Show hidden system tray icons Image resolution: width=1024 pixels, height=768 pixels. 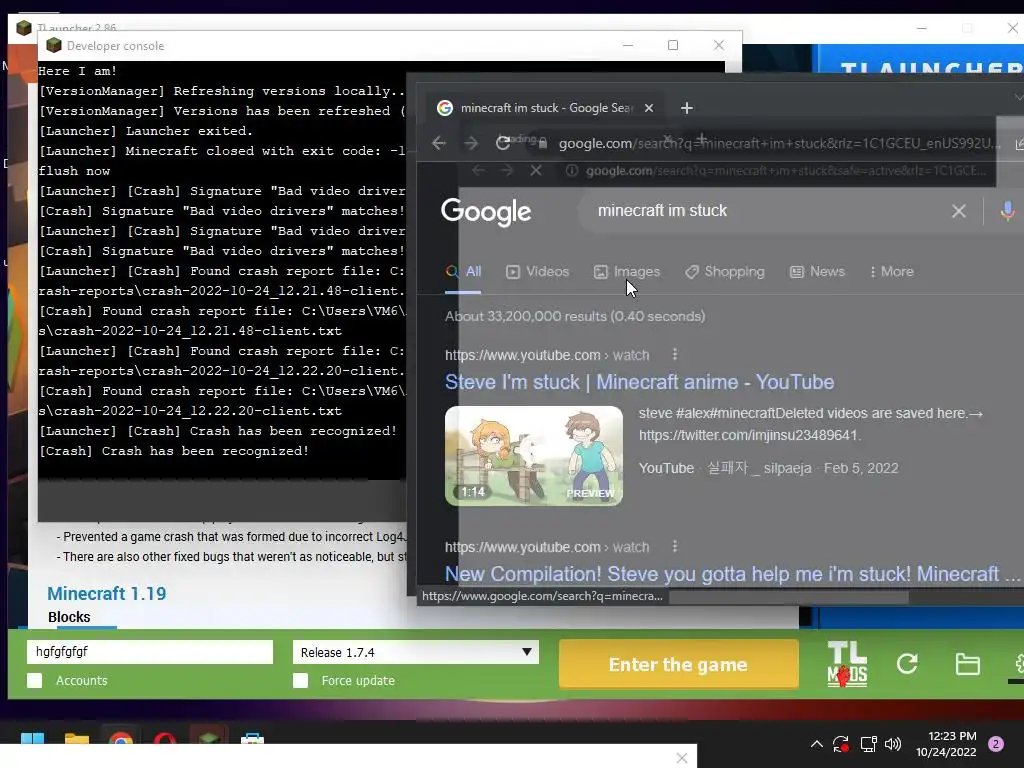(x=816, y=743)
